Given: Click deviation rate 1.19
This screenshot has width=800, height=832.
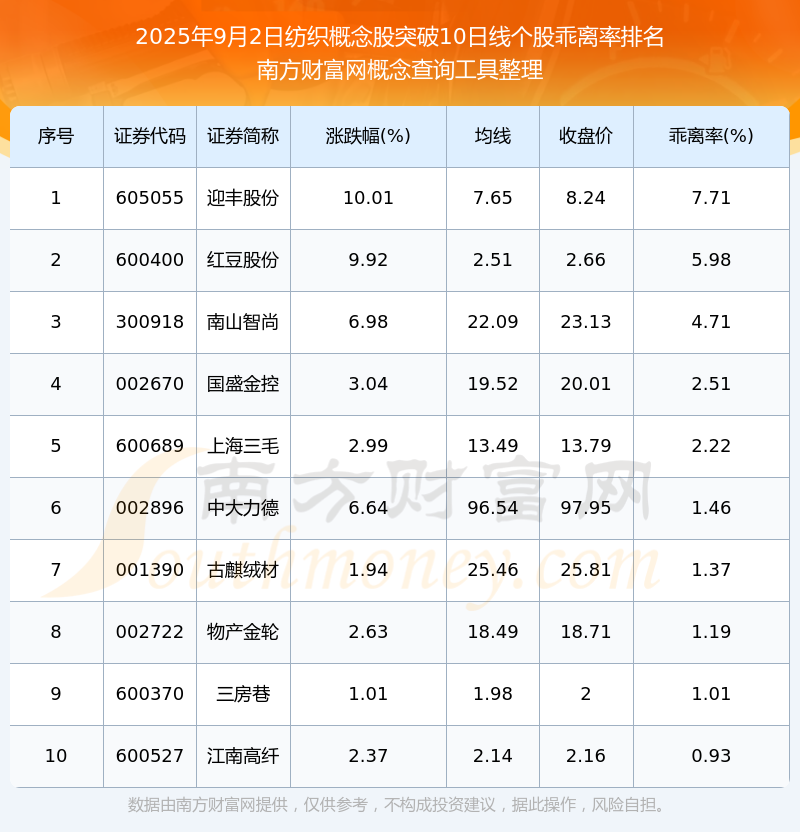Looking at the screenshot, I should [711, 632].
